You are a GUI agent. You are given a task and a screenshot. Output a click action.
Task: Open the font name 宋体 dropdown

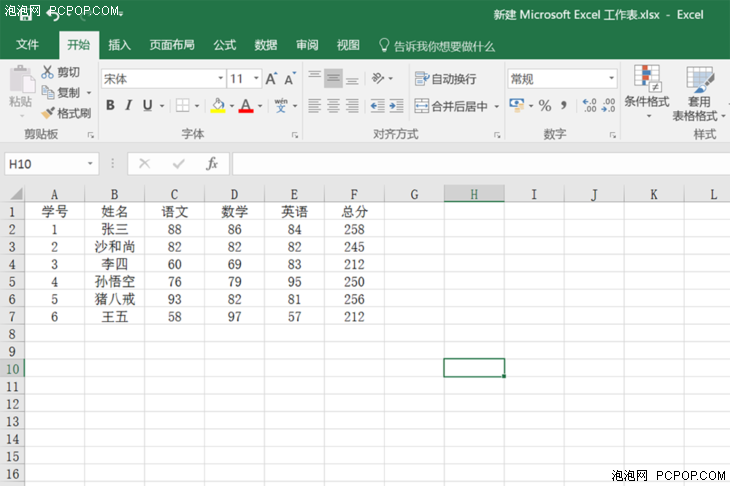tap(221, 79)
